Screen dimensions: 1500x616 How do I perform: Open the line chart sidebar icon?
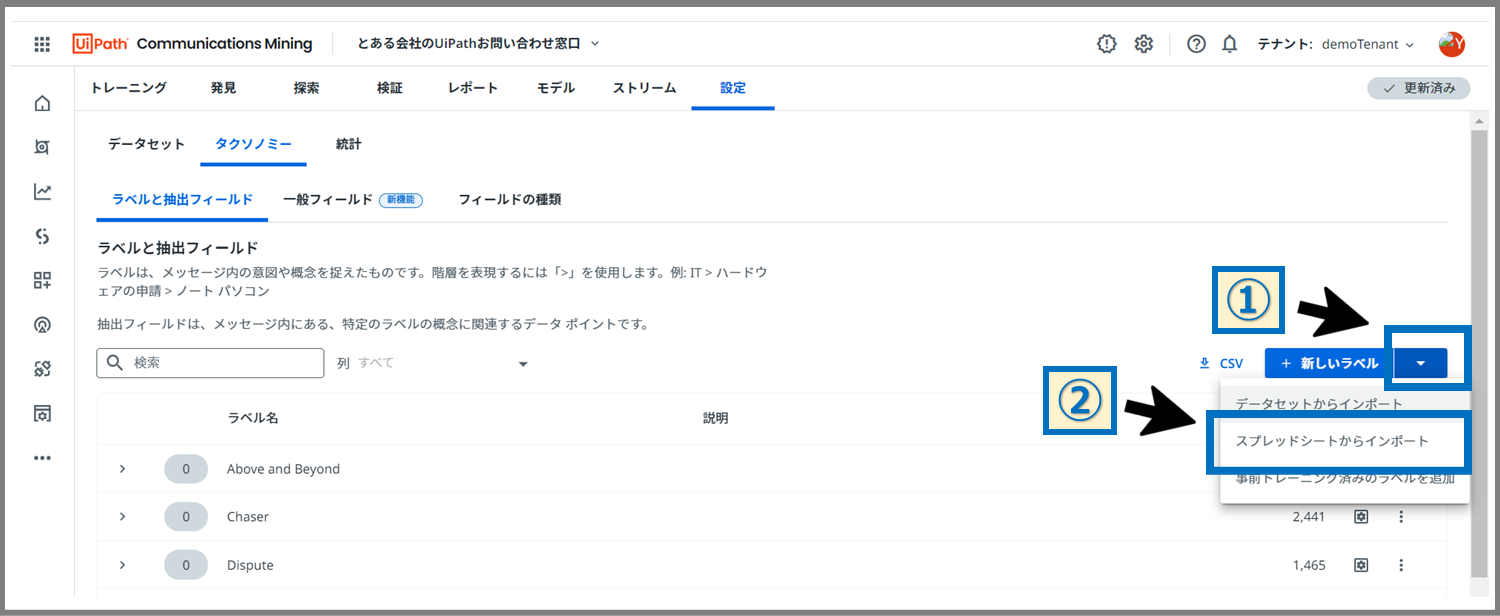click(42, 191)
